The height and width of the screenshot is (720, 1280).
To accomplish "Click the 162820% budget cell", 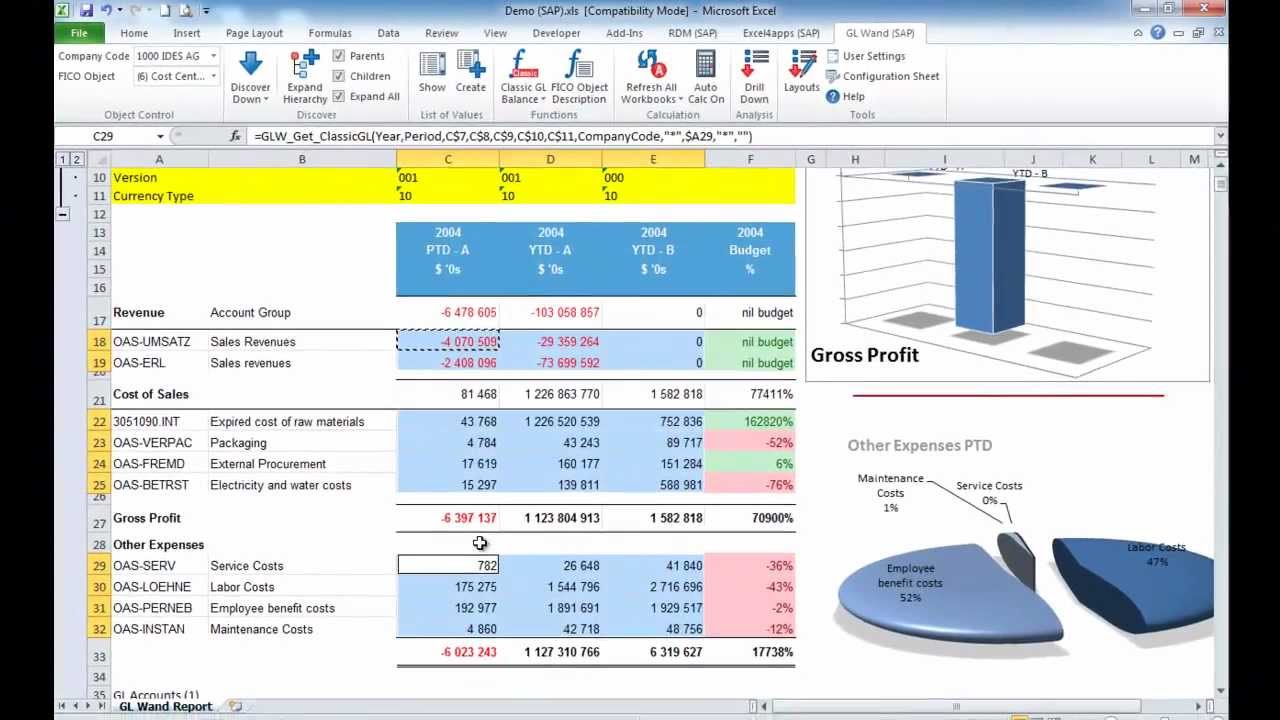I will point(750,422).
